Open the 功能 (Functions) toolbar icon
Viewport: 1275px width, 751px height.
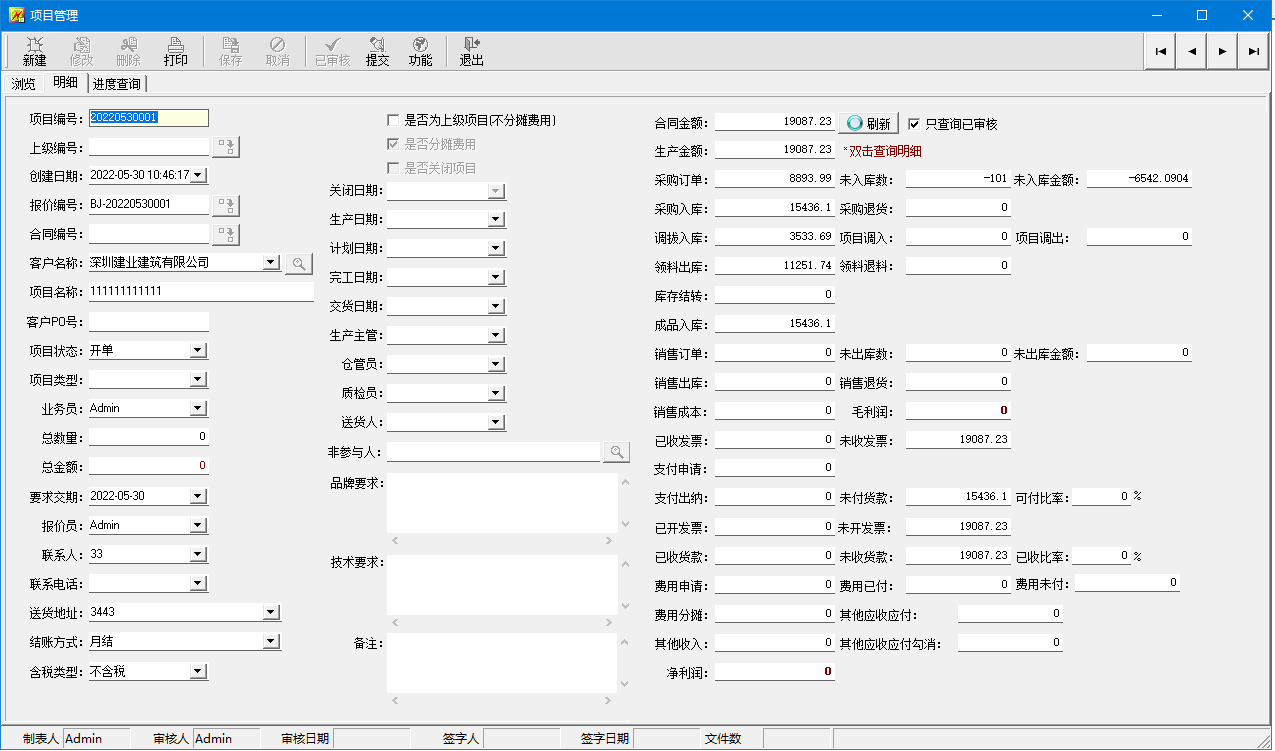pyautogui.click(x=421, y=51)
